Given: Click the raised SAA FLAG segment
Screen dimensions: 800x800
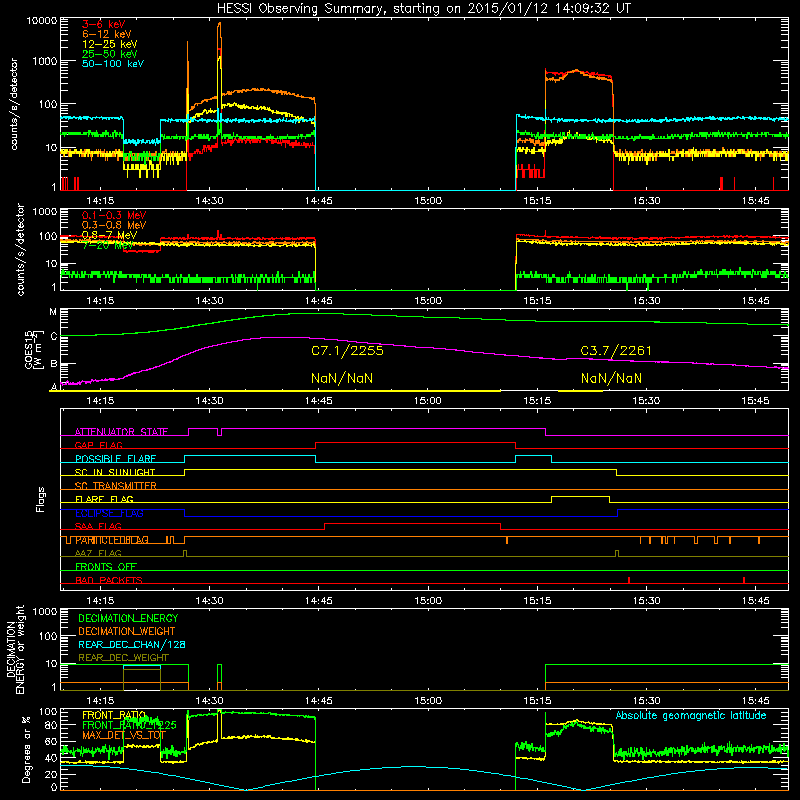Looking at the screenshot, I should (412, 524).
